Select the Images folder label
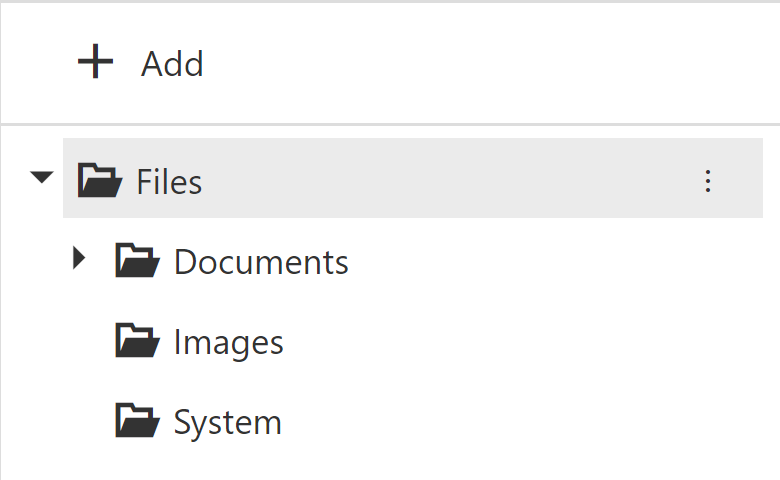The height and width of the screenshot is (480, 780). [x=229, y=343]
